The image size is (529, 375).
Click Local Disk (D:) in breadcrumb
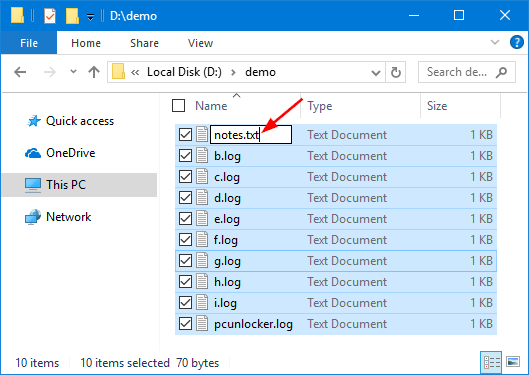tap(184, 72)
